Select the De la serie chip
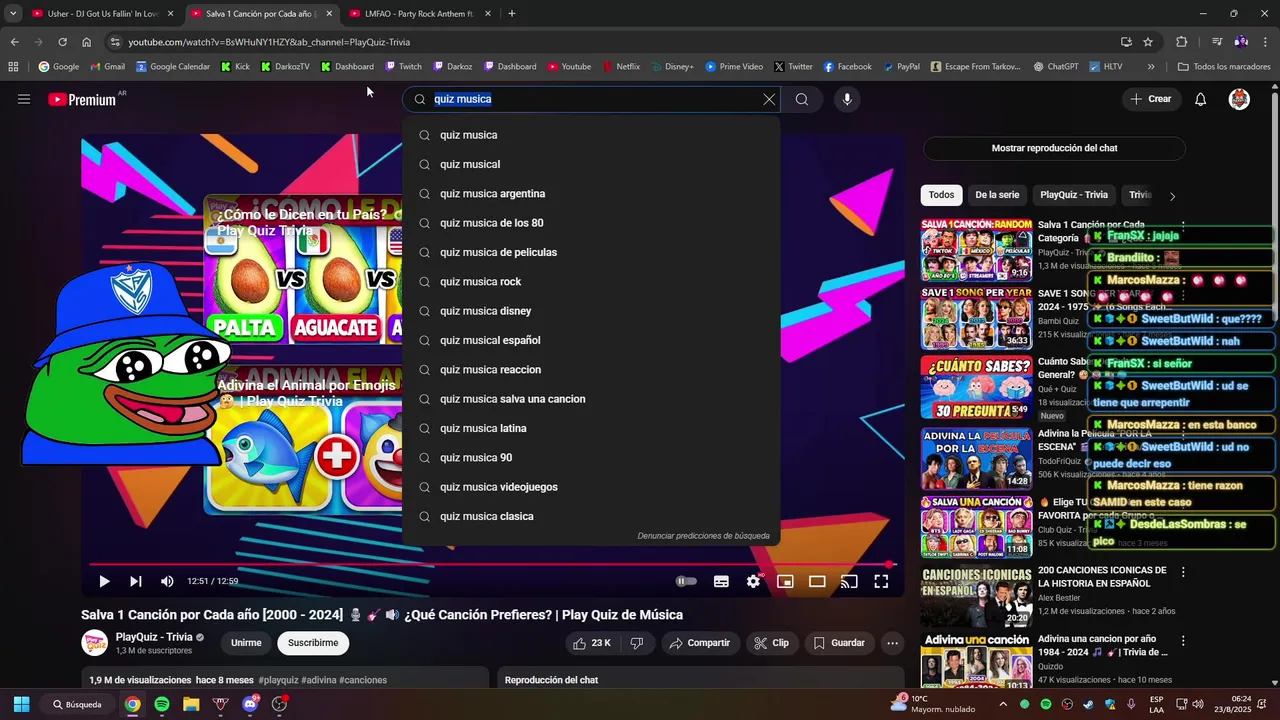This screenshot has height=720, width=1280. click(997, 195)
